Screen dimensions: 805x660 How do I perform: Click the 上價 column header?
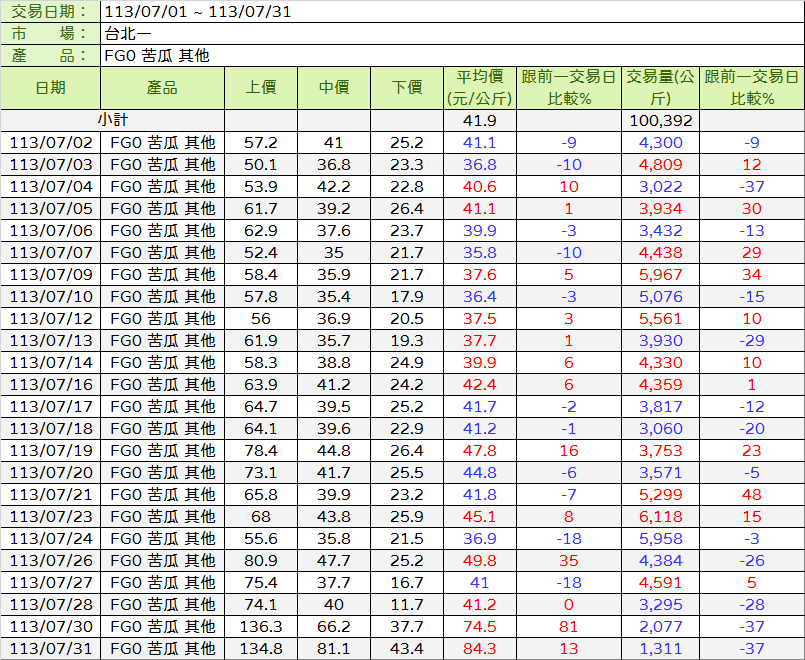tap(261, 88)
